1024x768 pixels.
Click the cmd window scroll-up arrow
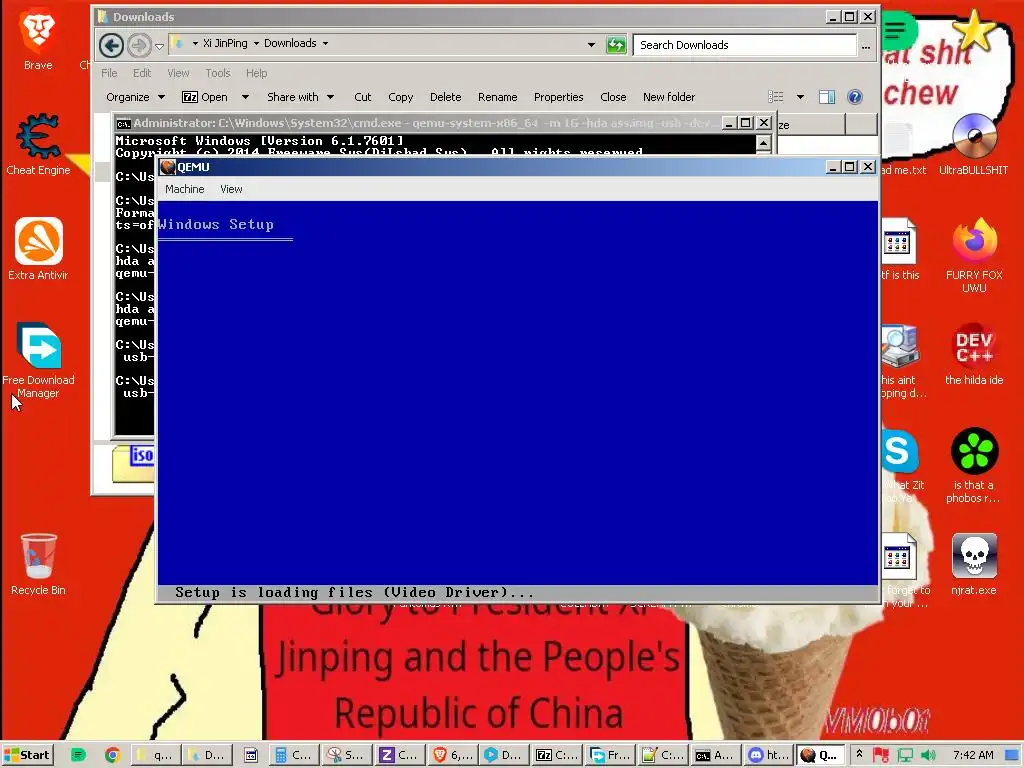(x=763, y=143)
